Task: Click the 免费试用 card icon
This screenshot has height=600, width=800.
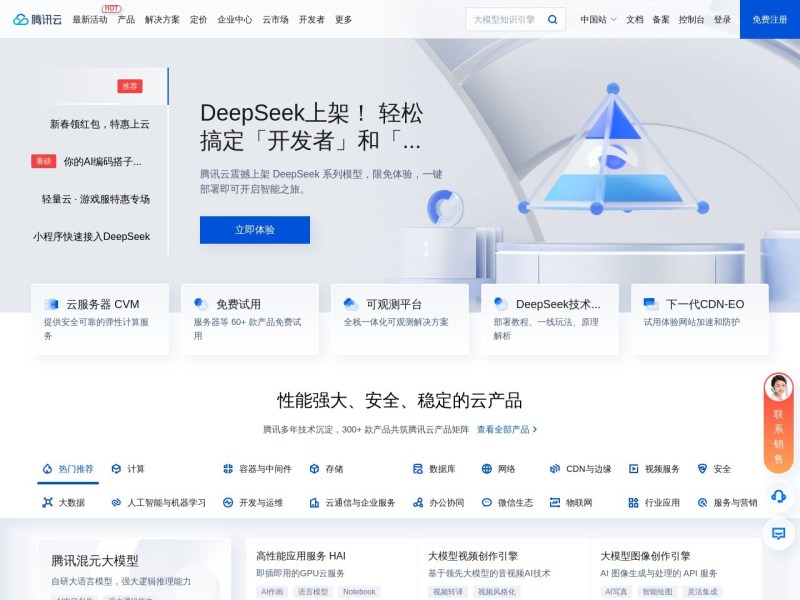Action: [201, 304]
